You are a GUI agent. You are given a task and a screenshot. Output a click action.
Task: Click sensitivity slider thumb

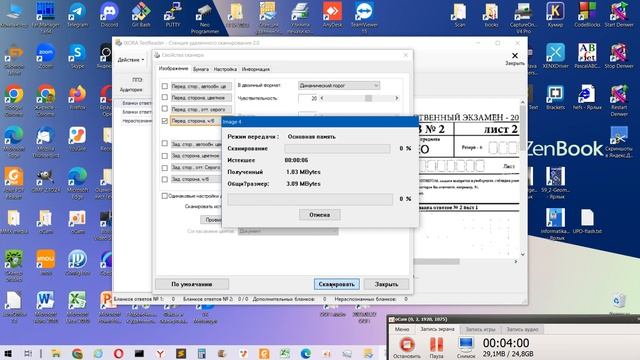[368, 98]
